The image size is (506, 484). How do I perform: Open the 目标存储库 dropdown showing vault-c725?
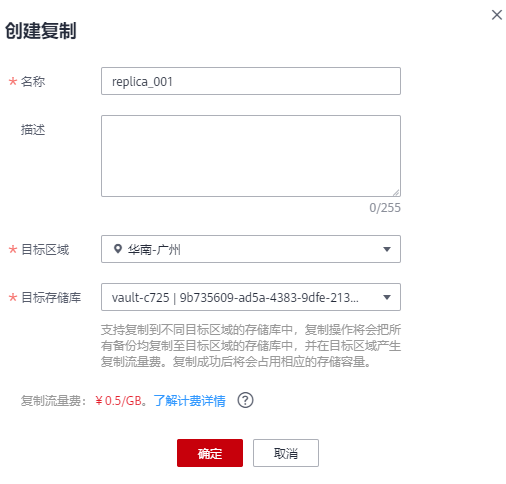click(251, 297)
